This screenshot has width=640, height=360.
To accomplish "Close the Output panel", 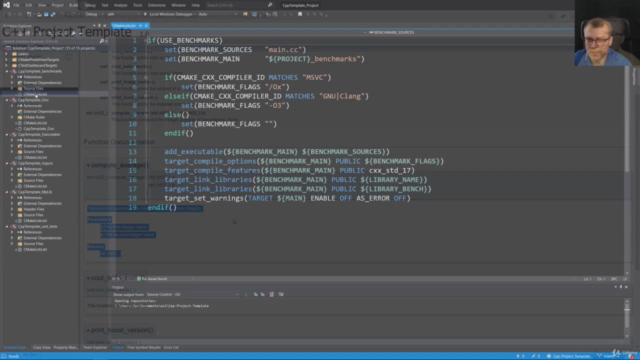I will tap(626, 287).
